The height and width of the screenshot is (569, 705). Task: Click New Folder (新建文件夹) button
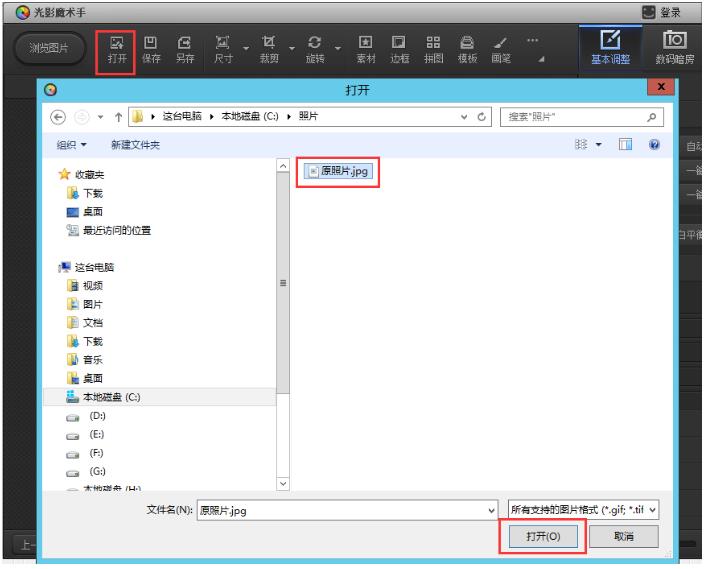(x=135, y=145)
